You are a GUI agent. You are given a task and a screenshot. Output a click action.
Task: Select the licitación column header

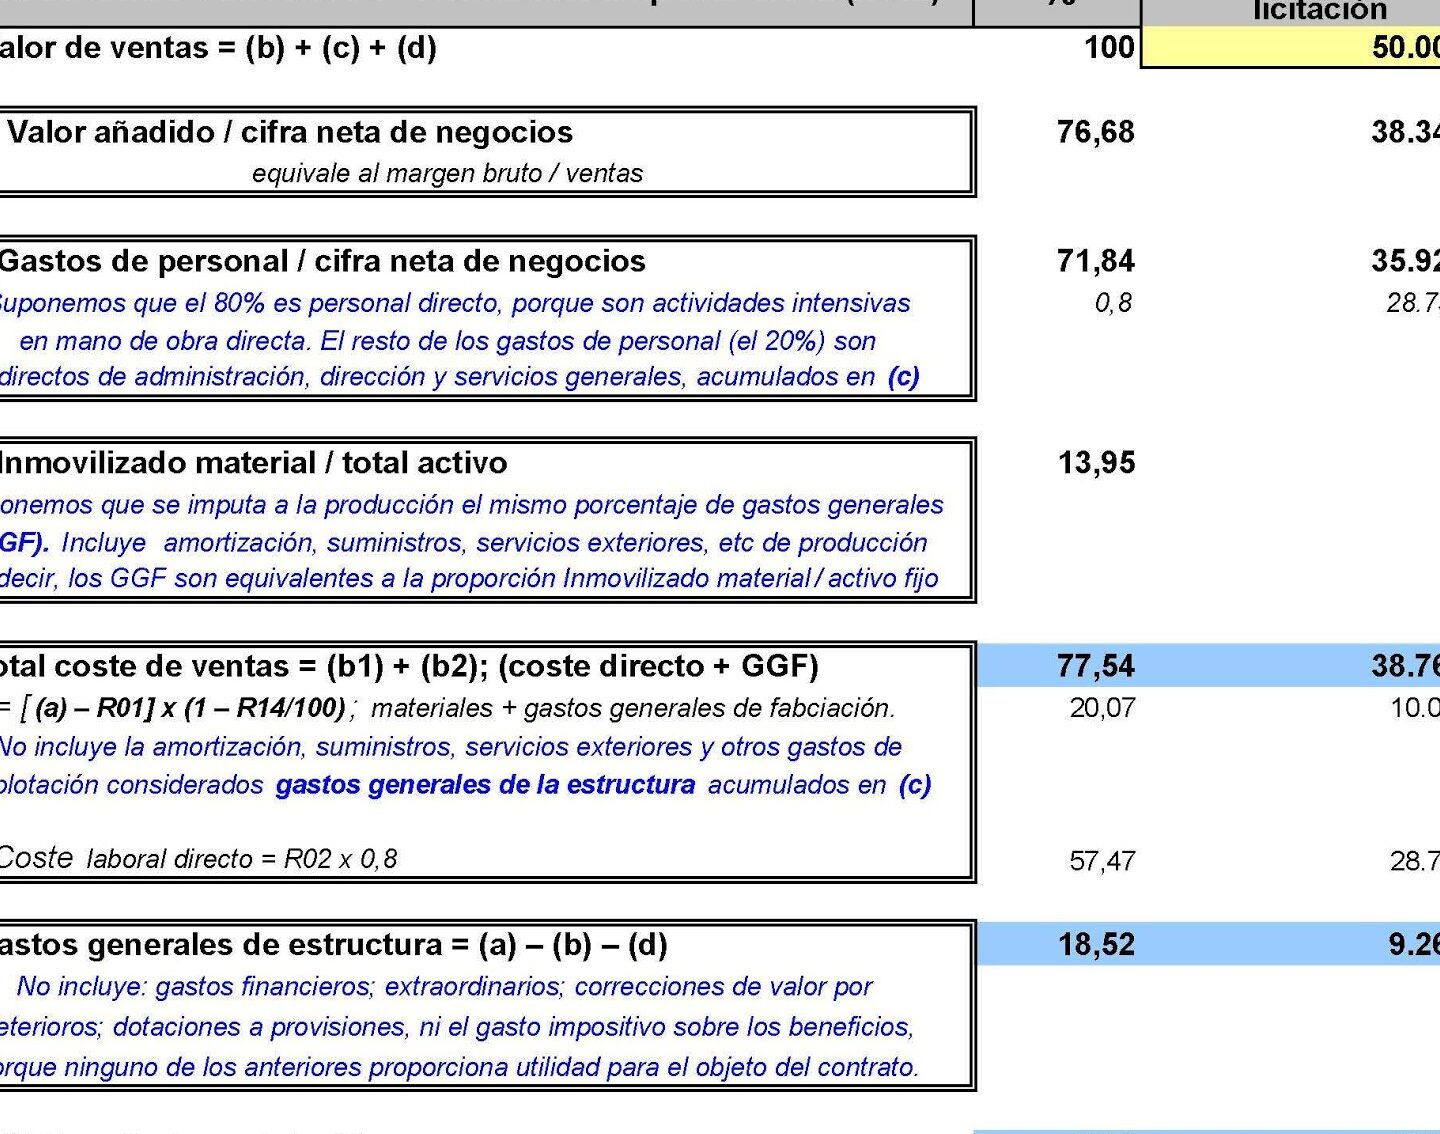click(x=1318, y=11)
